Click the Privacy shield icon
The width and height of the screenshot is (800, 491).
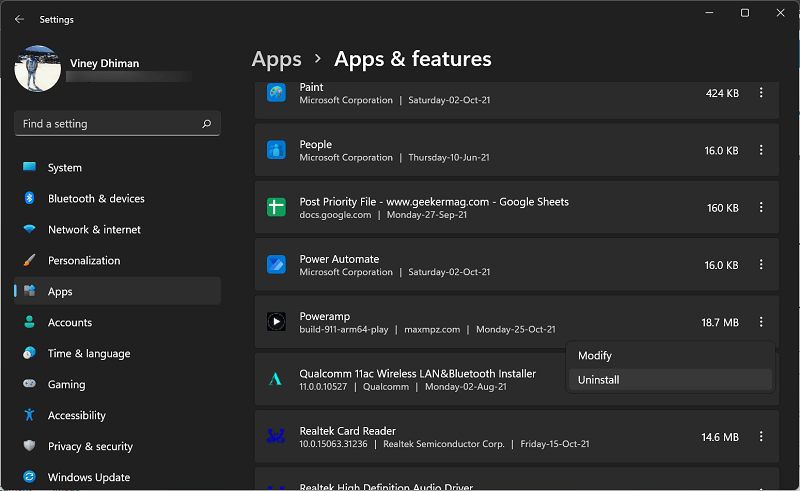(30, 446)
